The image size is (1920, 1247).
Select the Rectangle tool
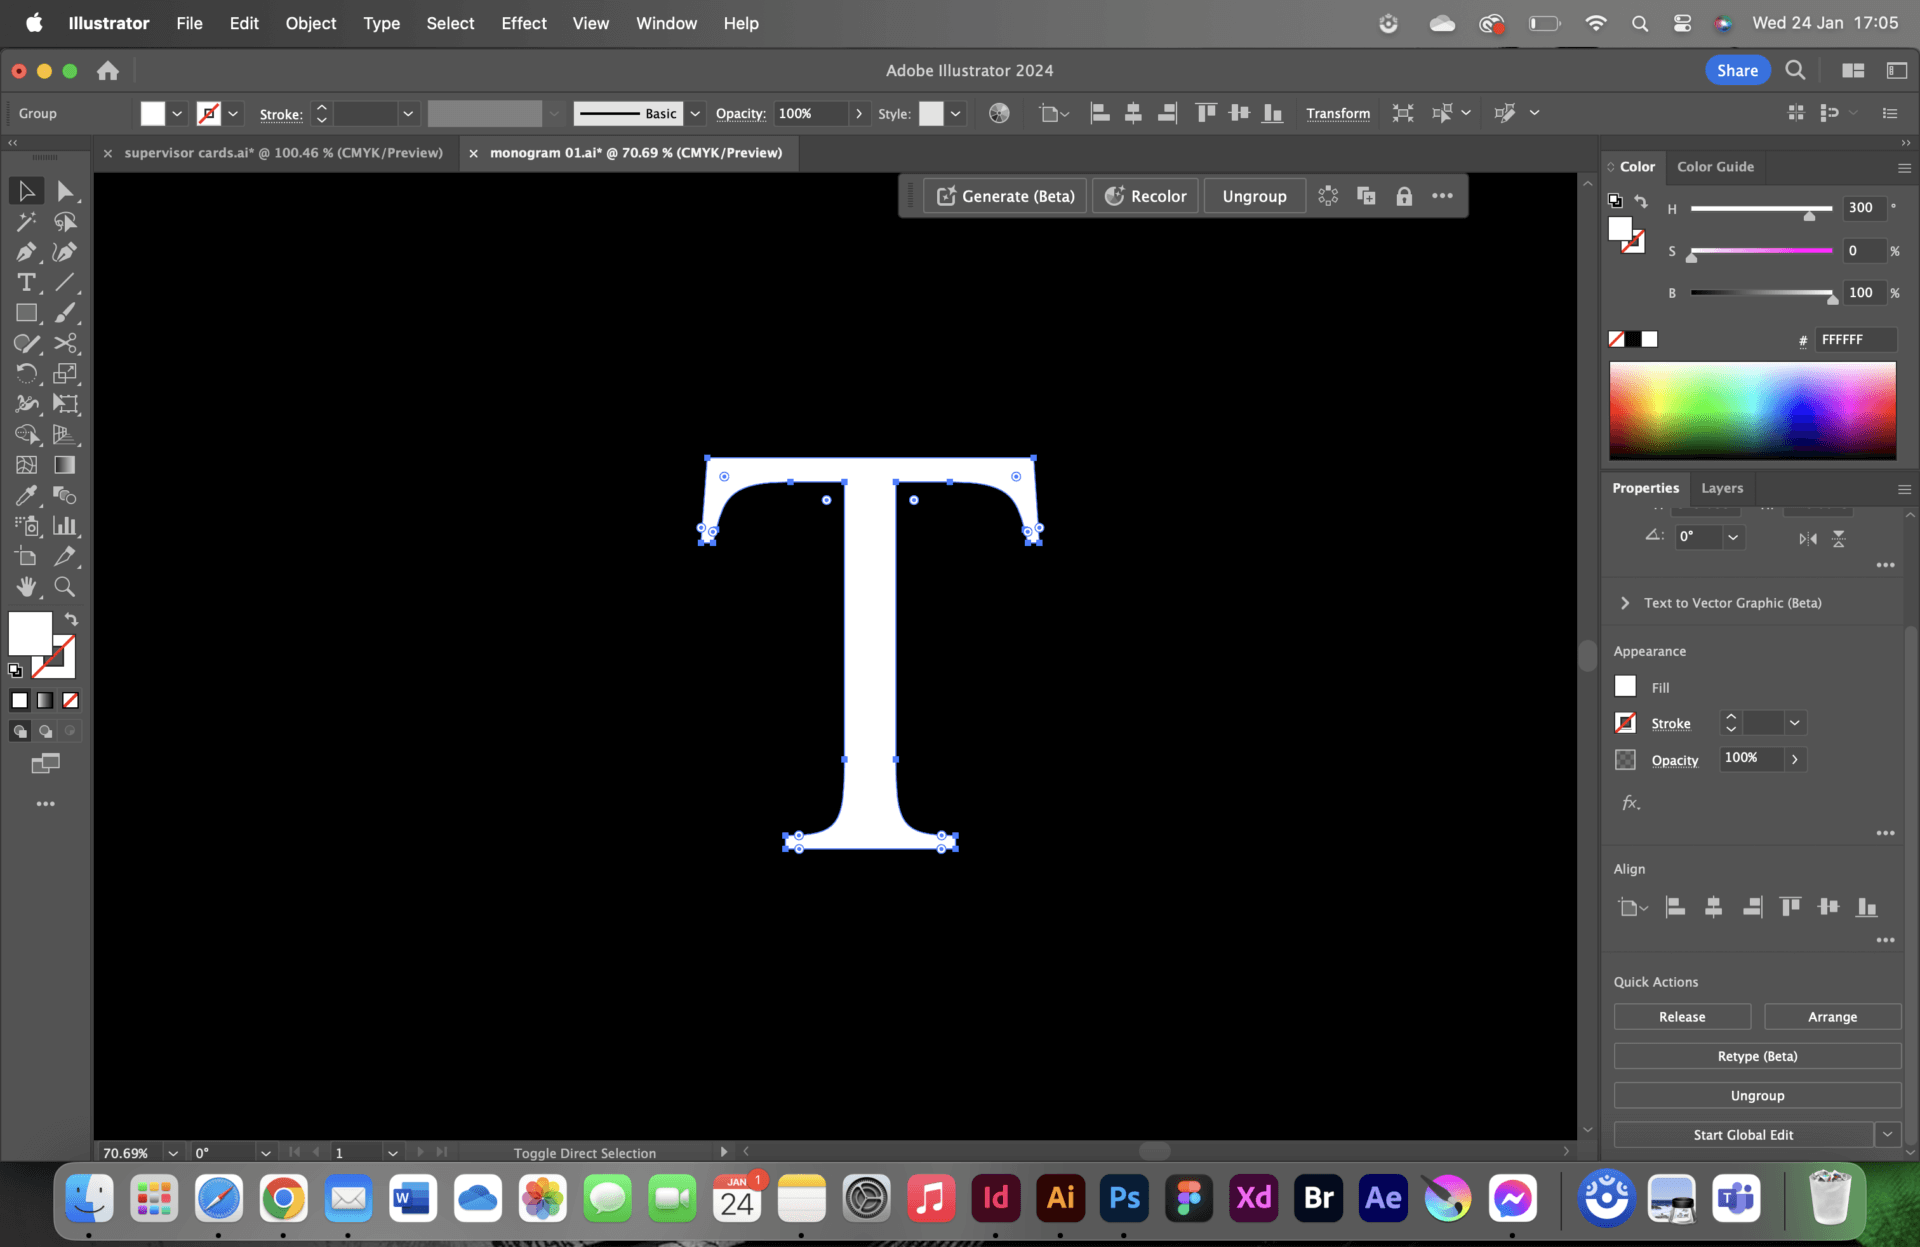[26, 313]
